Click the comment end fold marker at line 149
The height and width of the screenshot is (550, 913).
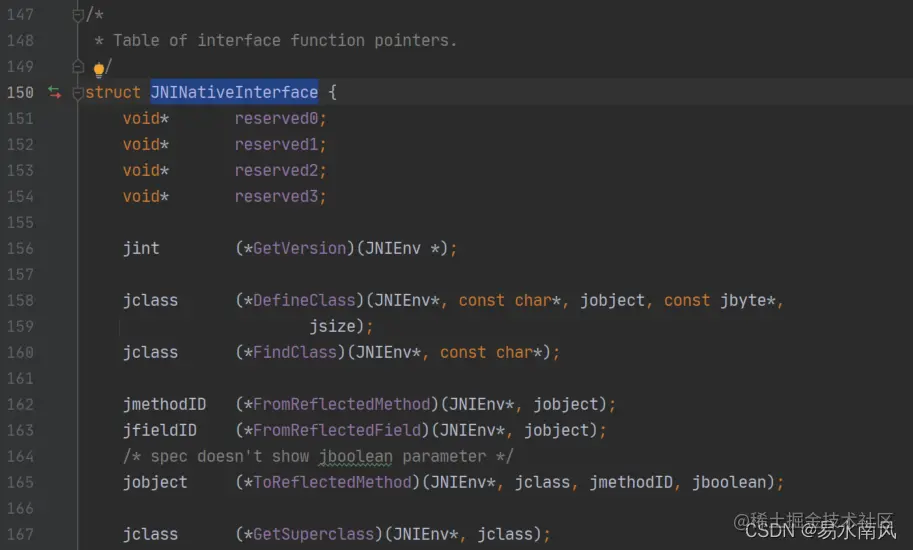pos(77,66)
